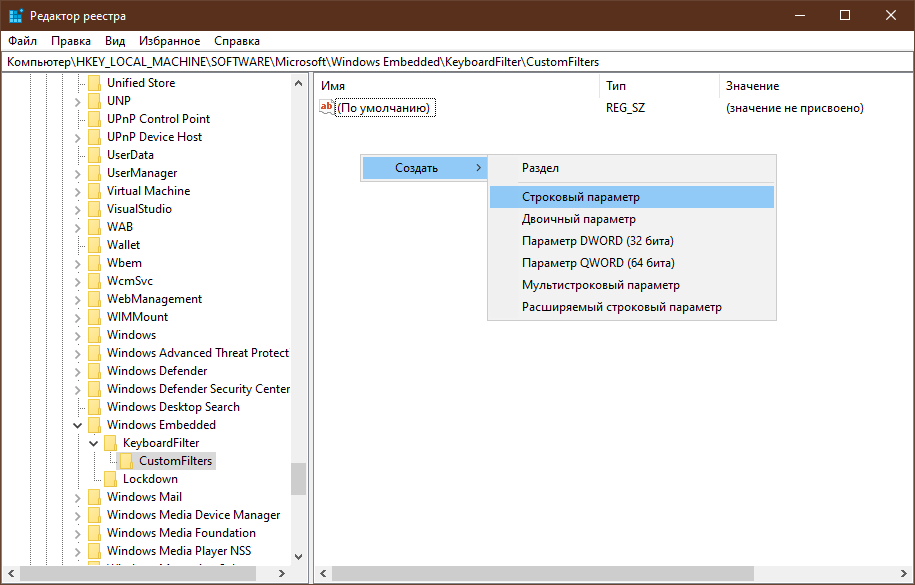Click the Unified Store folder icon
The image size is (915, 585).
(x=95, y=83)
